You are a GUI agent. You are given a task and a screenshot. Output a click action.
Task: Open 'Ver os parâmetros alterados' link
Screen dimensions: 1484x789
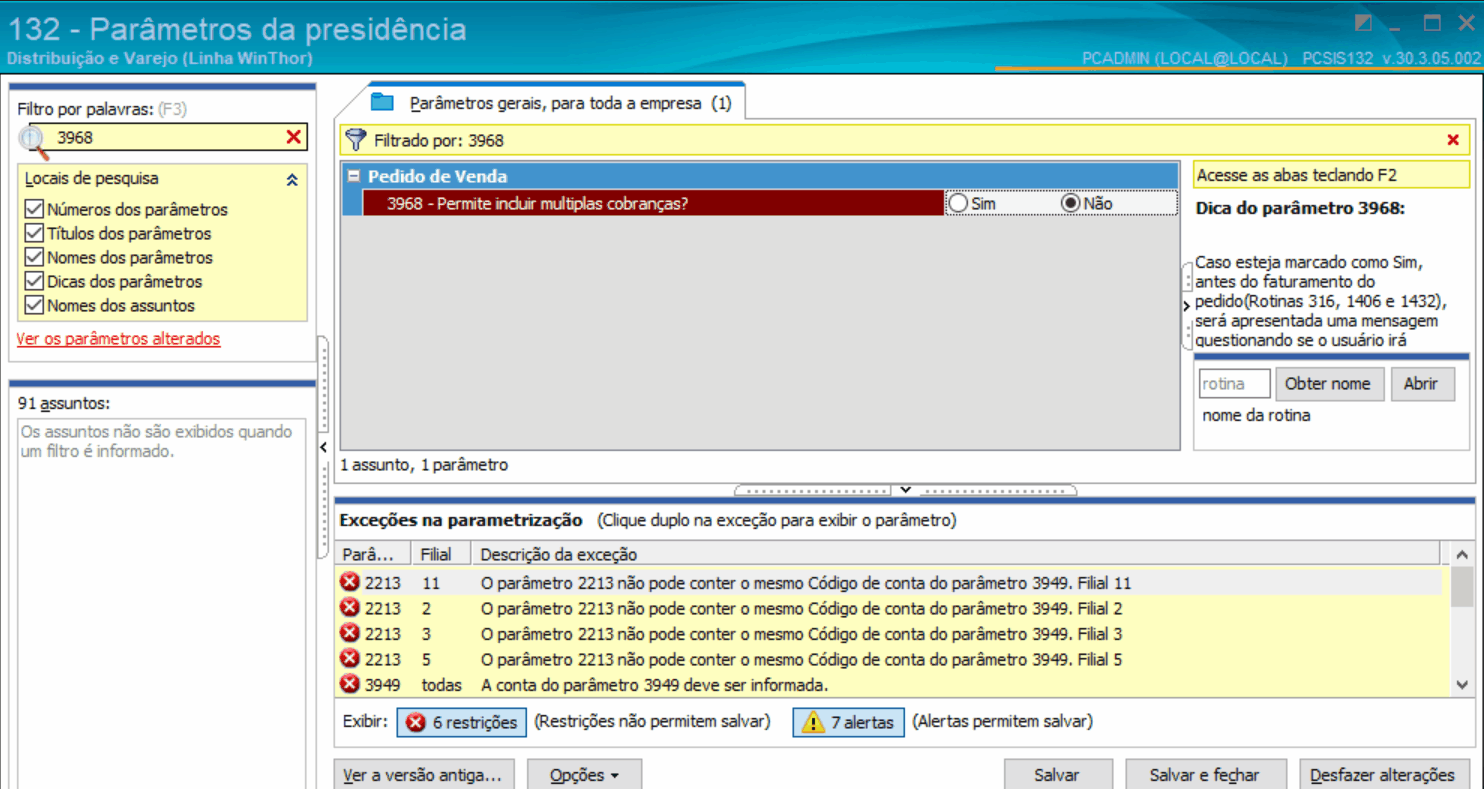point(118,339)
